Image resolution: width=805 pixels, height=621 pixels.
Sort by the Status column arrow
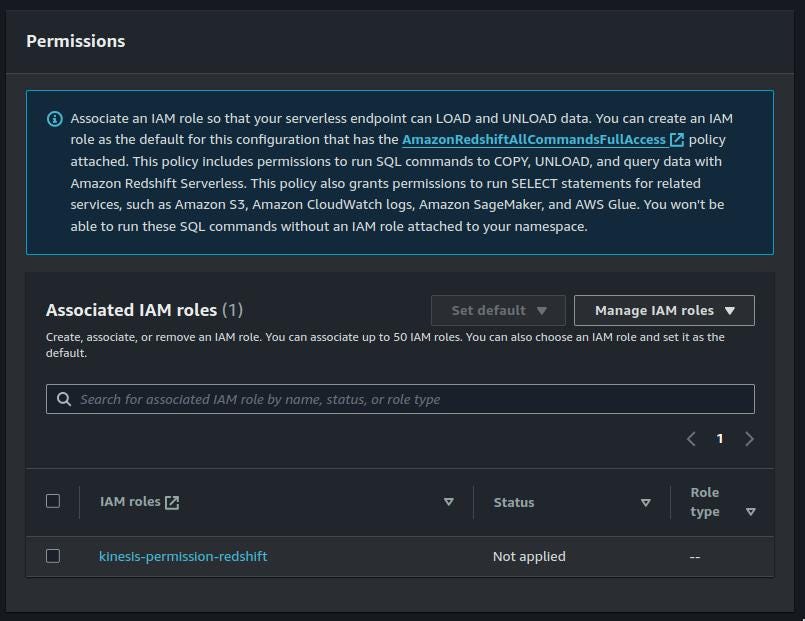646,502
